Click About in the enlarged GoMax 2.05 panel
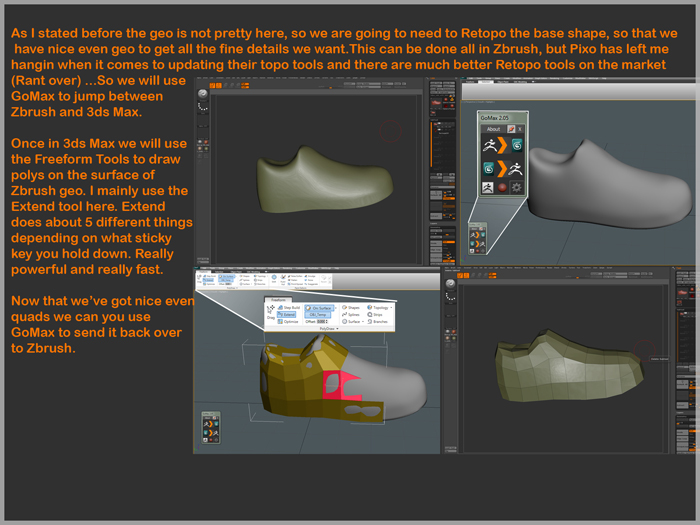700x525 pixels. (494, 129)
